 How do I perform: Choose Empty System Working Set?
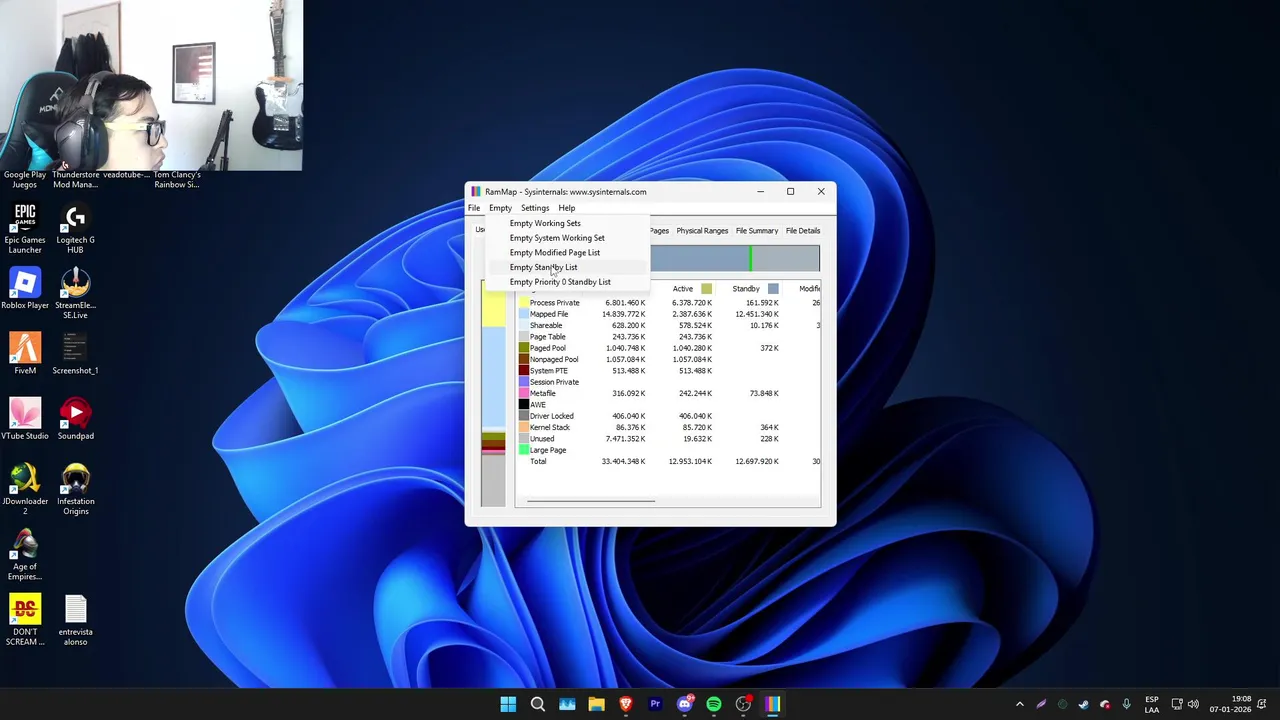coord(568,238)
